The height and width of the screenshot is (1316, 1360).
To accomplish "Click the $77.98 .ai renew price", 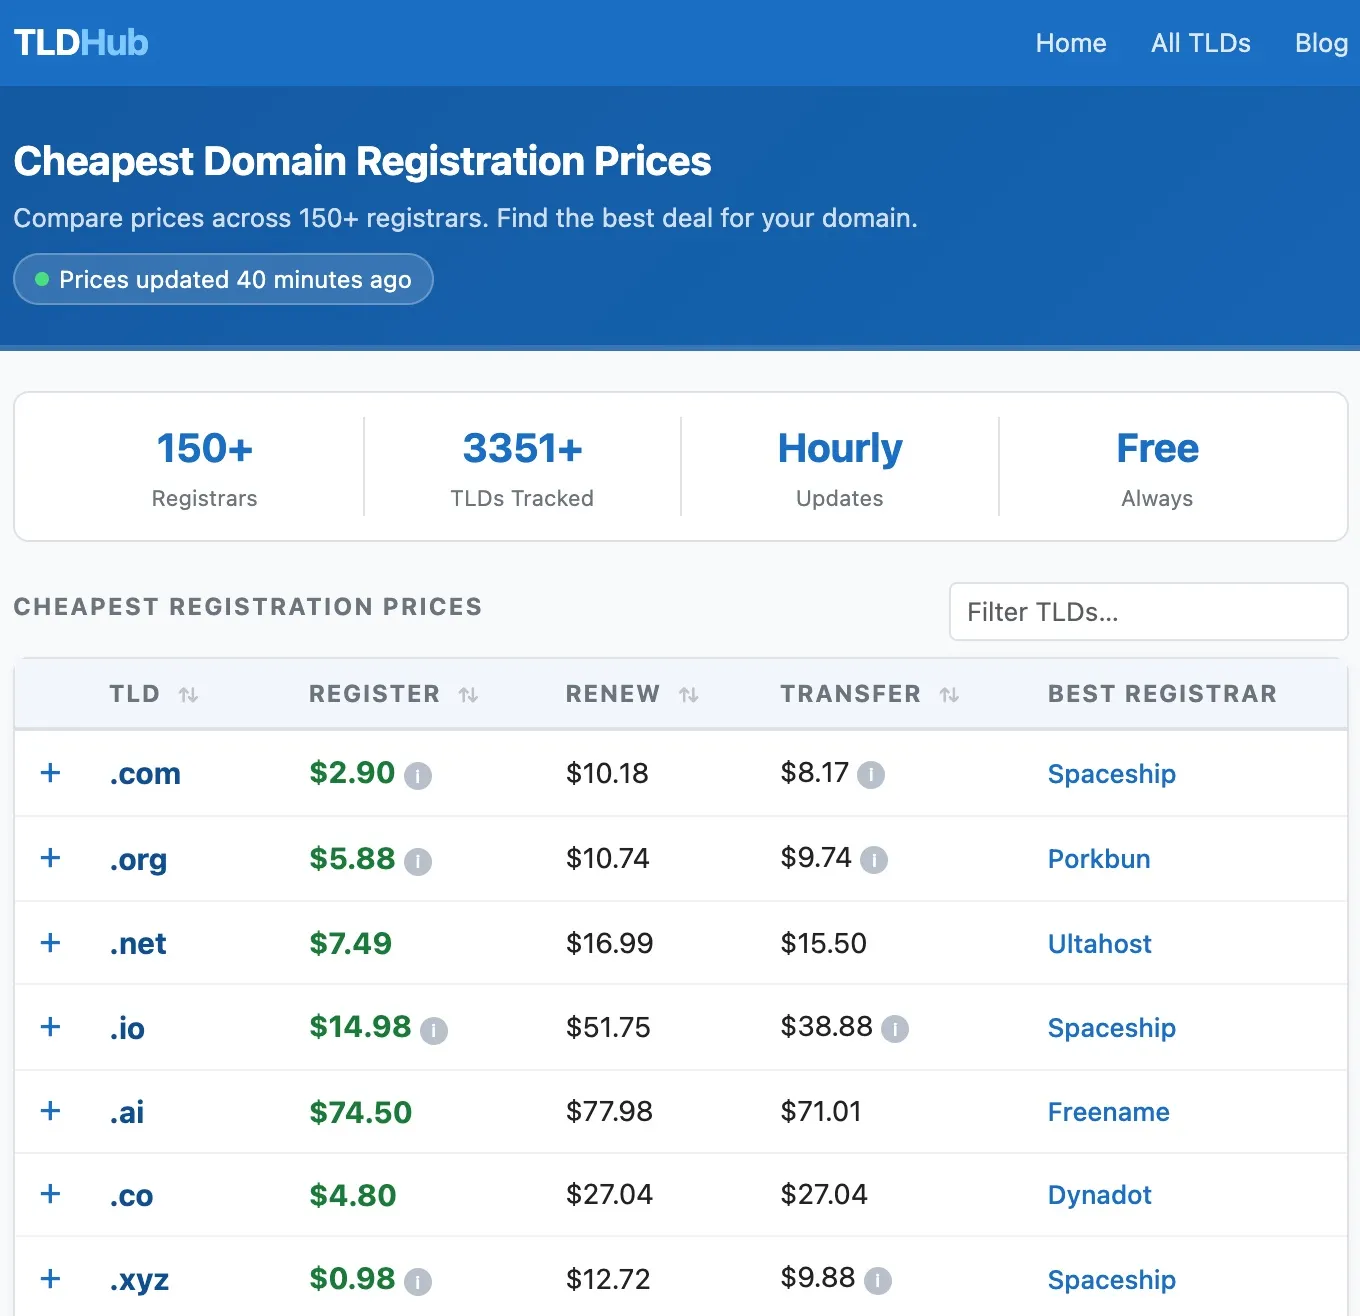I will (x=609, y=1111).
